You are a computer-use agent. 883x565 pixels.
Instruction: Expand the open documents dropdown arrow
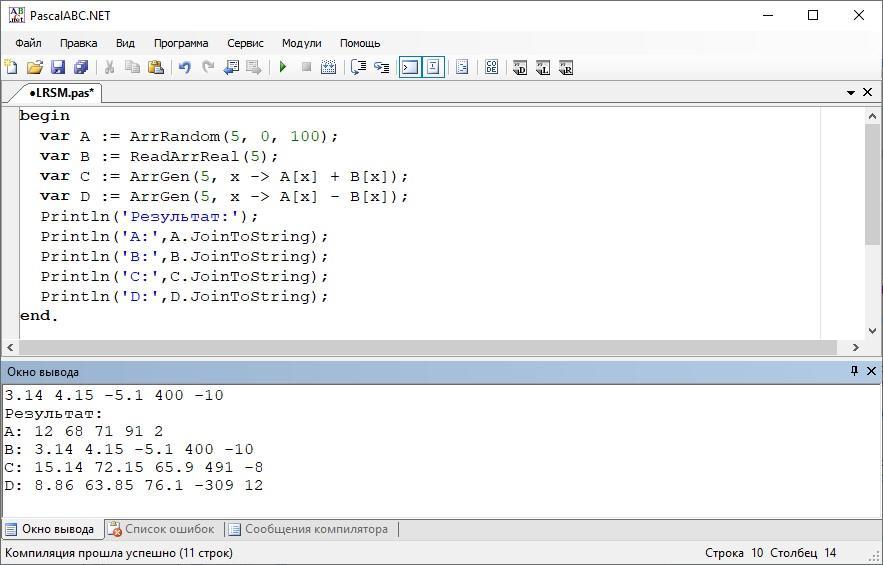851,92
